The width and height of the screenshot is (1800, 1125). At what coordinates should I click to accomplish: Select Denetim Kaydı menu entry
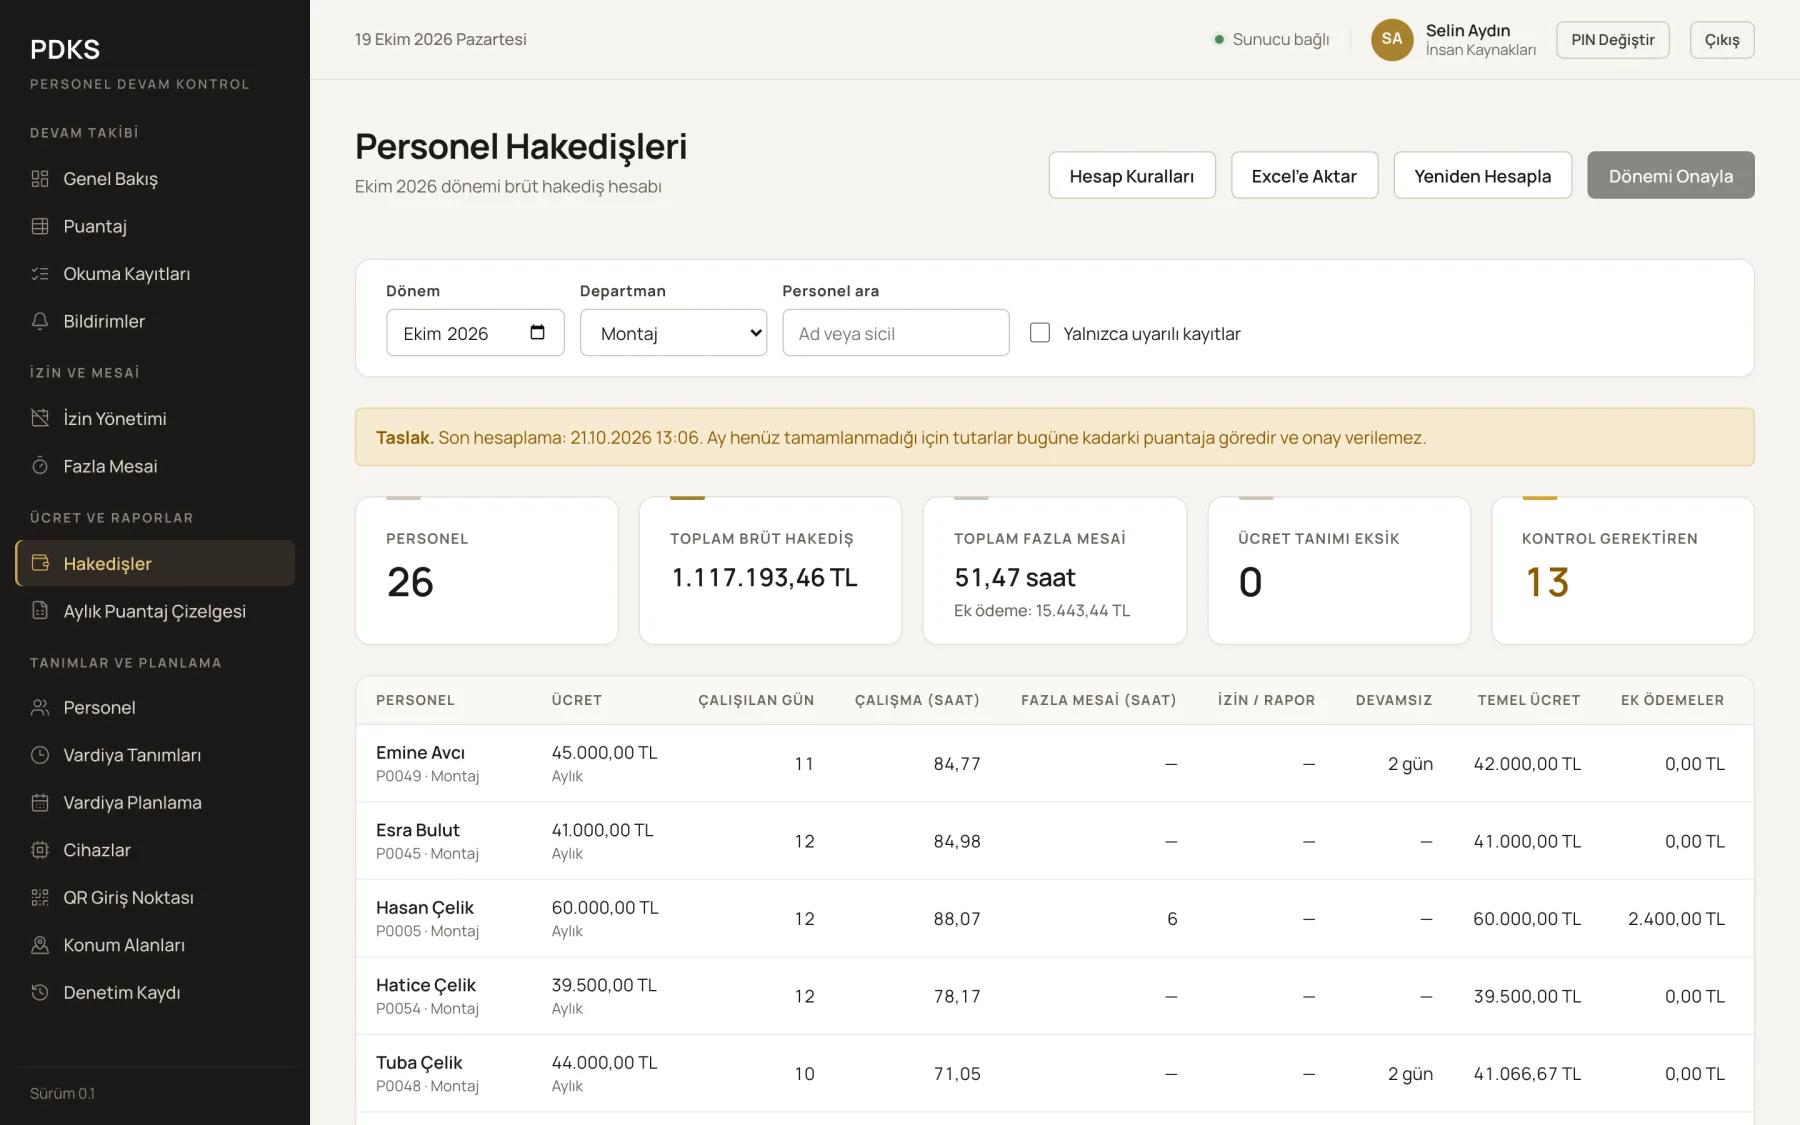pos(155,992)
